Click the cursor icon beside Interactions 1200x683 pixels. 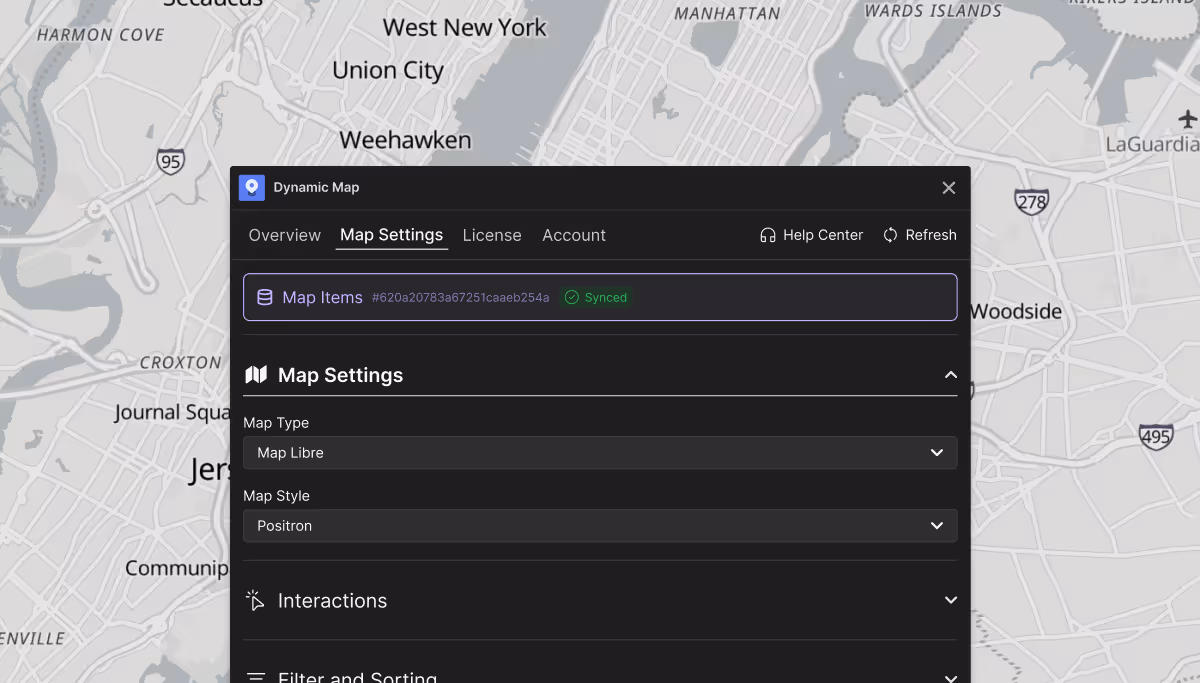(x=256, y=600)
